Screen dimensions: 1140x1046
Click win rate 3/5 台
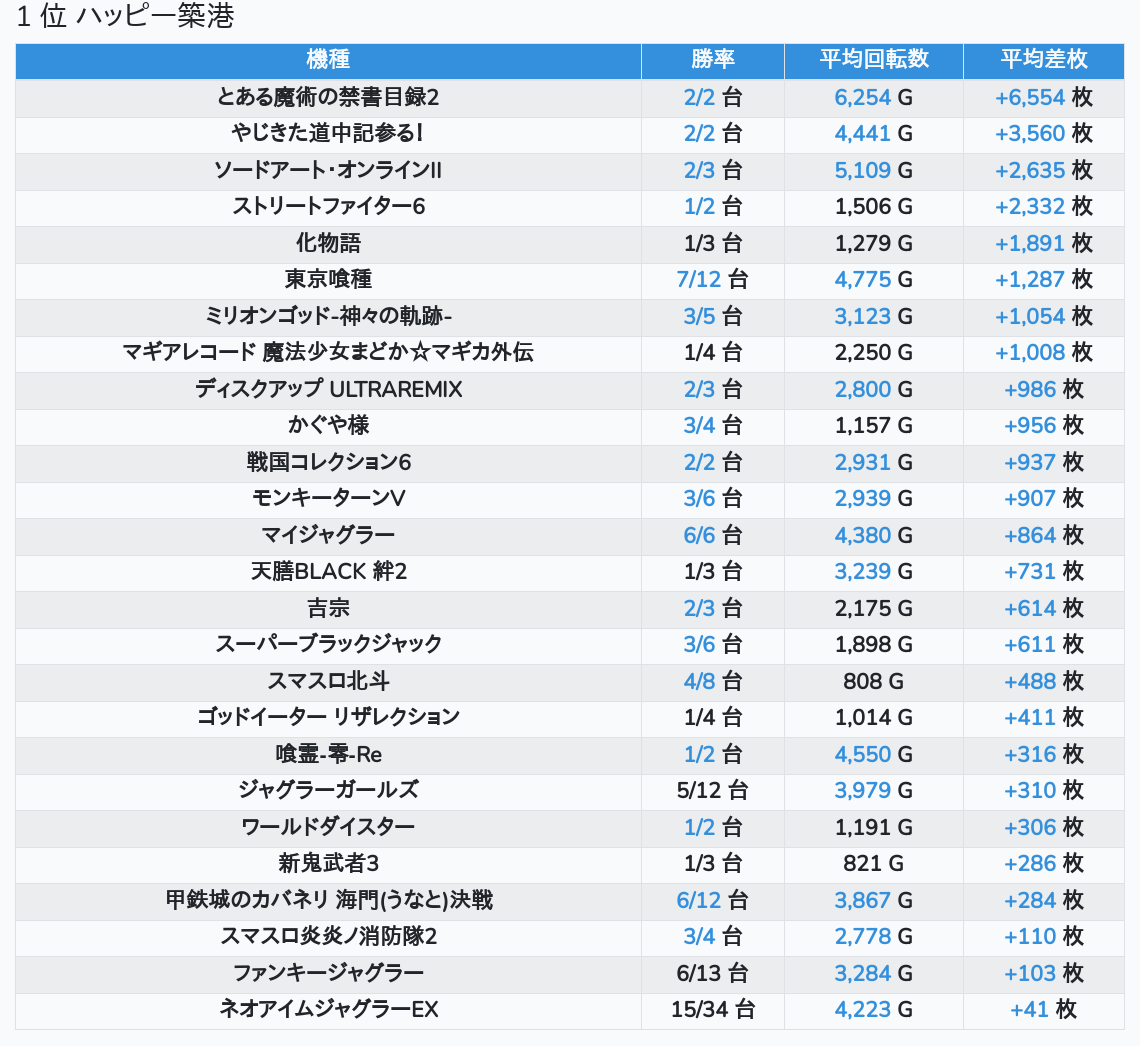tap(712, 316)
